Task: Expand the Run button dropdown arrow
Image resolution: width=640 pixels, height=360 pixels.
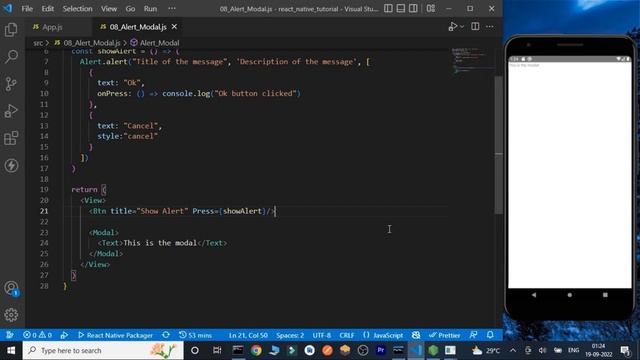Action: coord(462,27)
